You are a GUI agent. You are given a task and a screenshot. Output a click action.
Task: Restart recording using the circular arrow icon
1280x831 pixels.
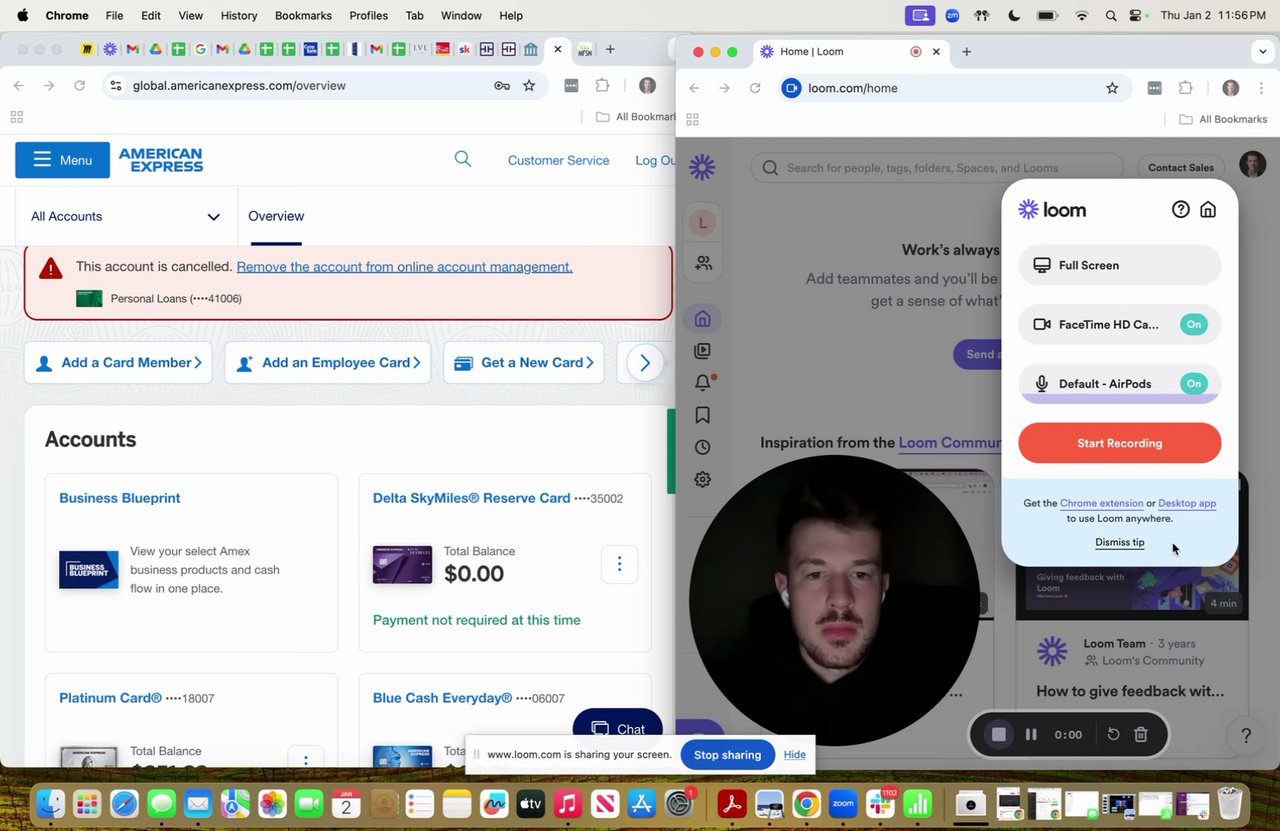(1113, 734)
